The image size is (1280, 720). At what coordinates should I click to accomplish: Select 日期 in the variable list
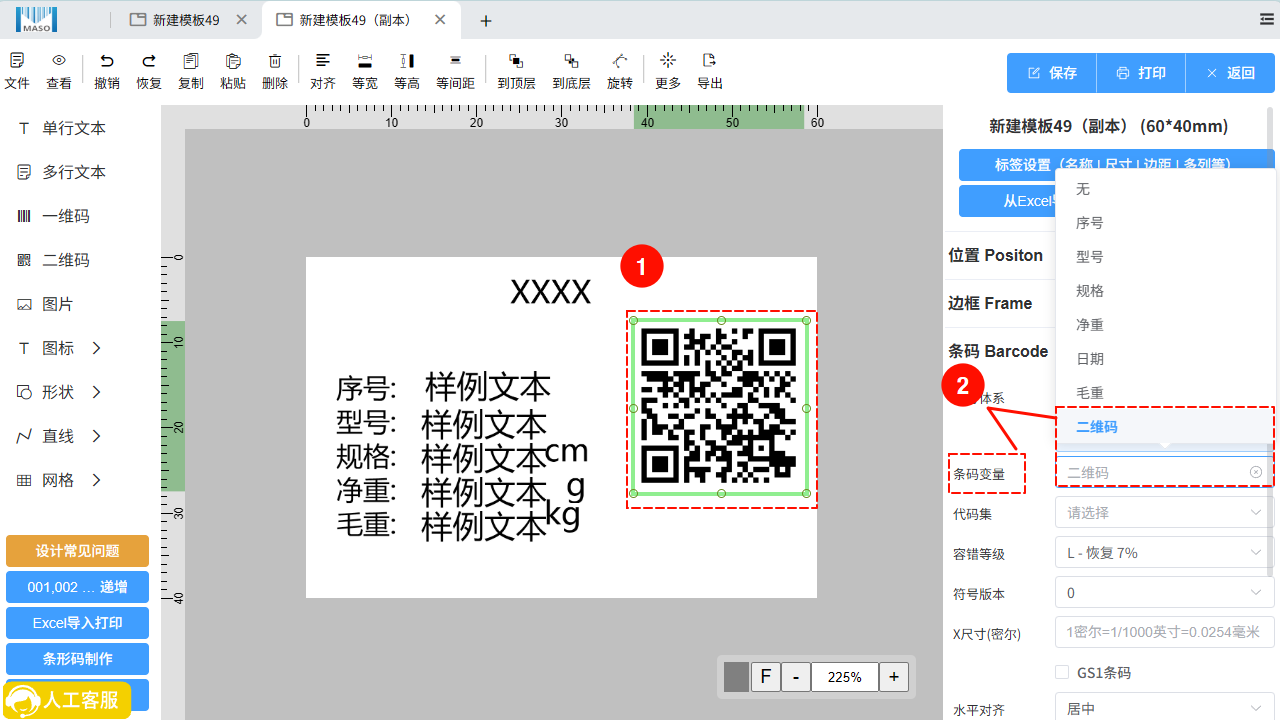point(1165,359)
